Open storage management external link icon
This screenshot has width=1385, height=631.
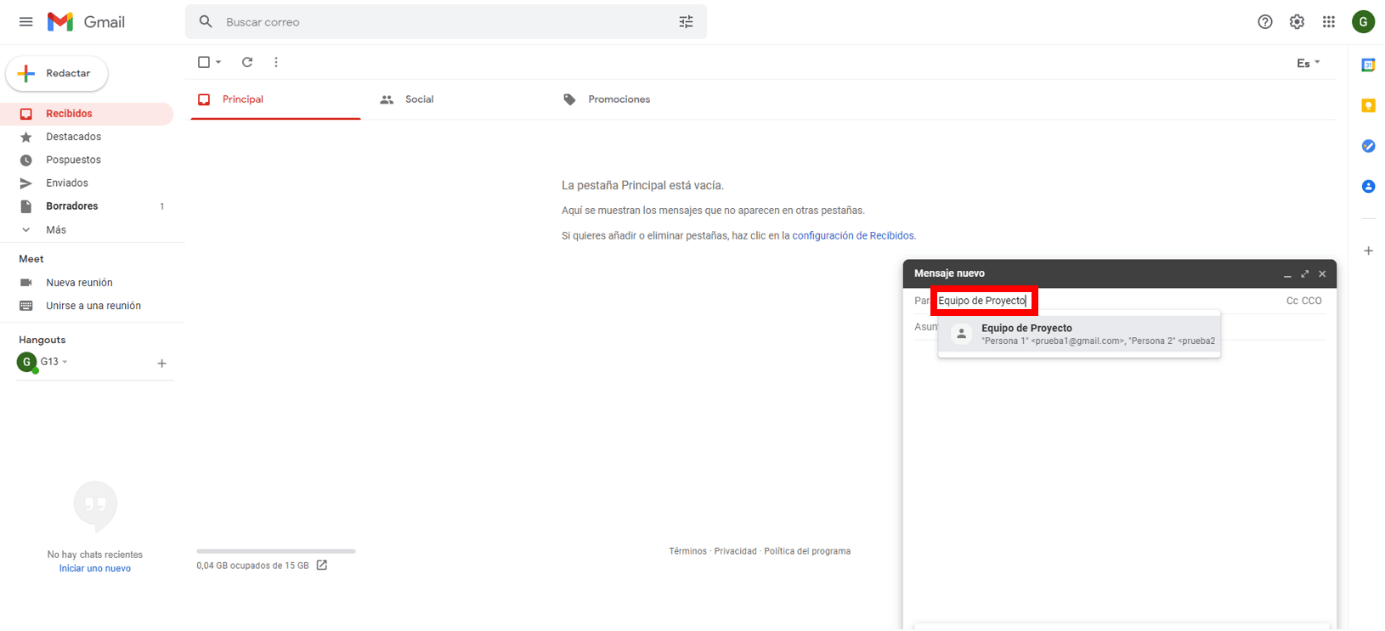click(x=322, y=565)
